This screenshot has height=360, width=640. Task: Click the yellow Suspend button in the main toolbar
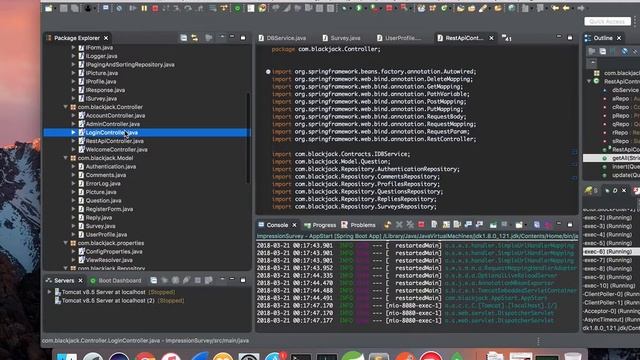click(144, 8)
